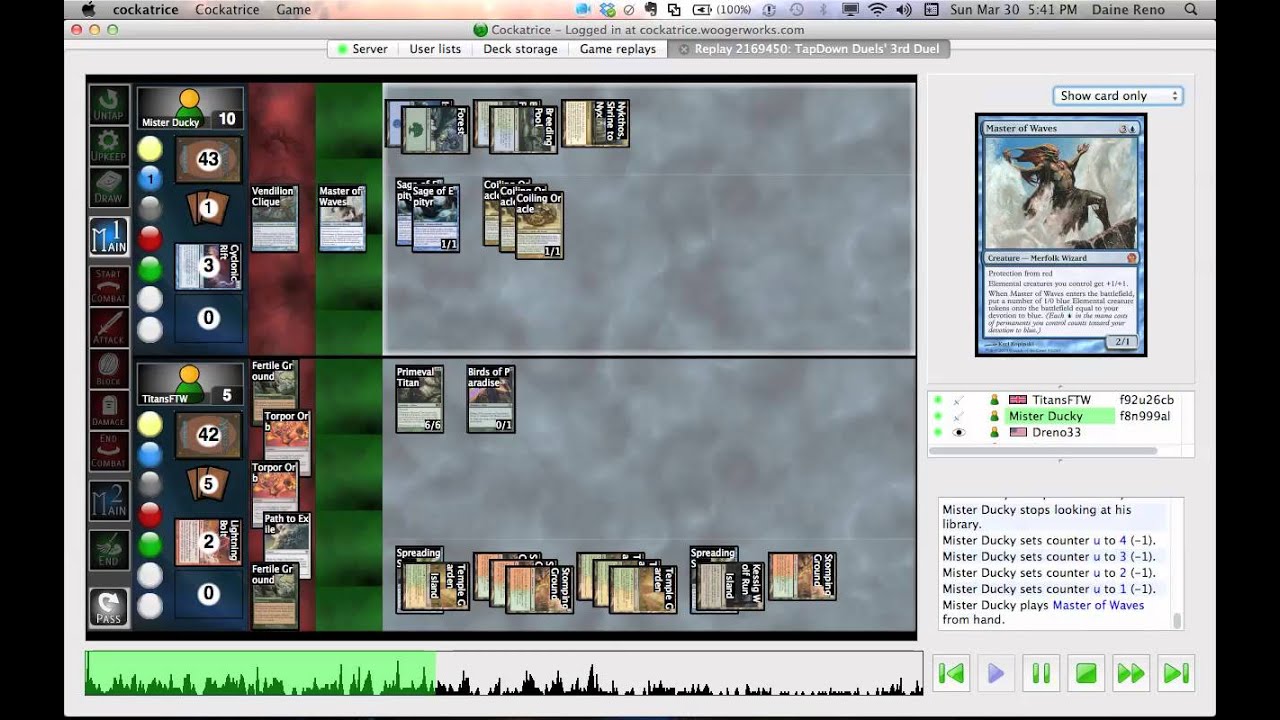Click the Path to Exile card in hand
1280x720 pixels.
click(x=287, y=545)
